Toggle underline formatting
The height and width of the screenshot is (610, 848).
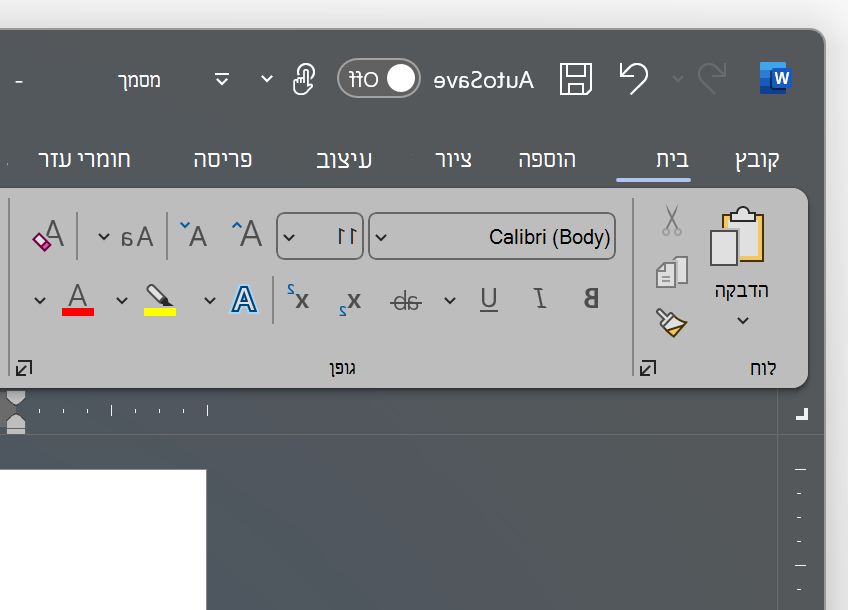[x=489, y=299]
